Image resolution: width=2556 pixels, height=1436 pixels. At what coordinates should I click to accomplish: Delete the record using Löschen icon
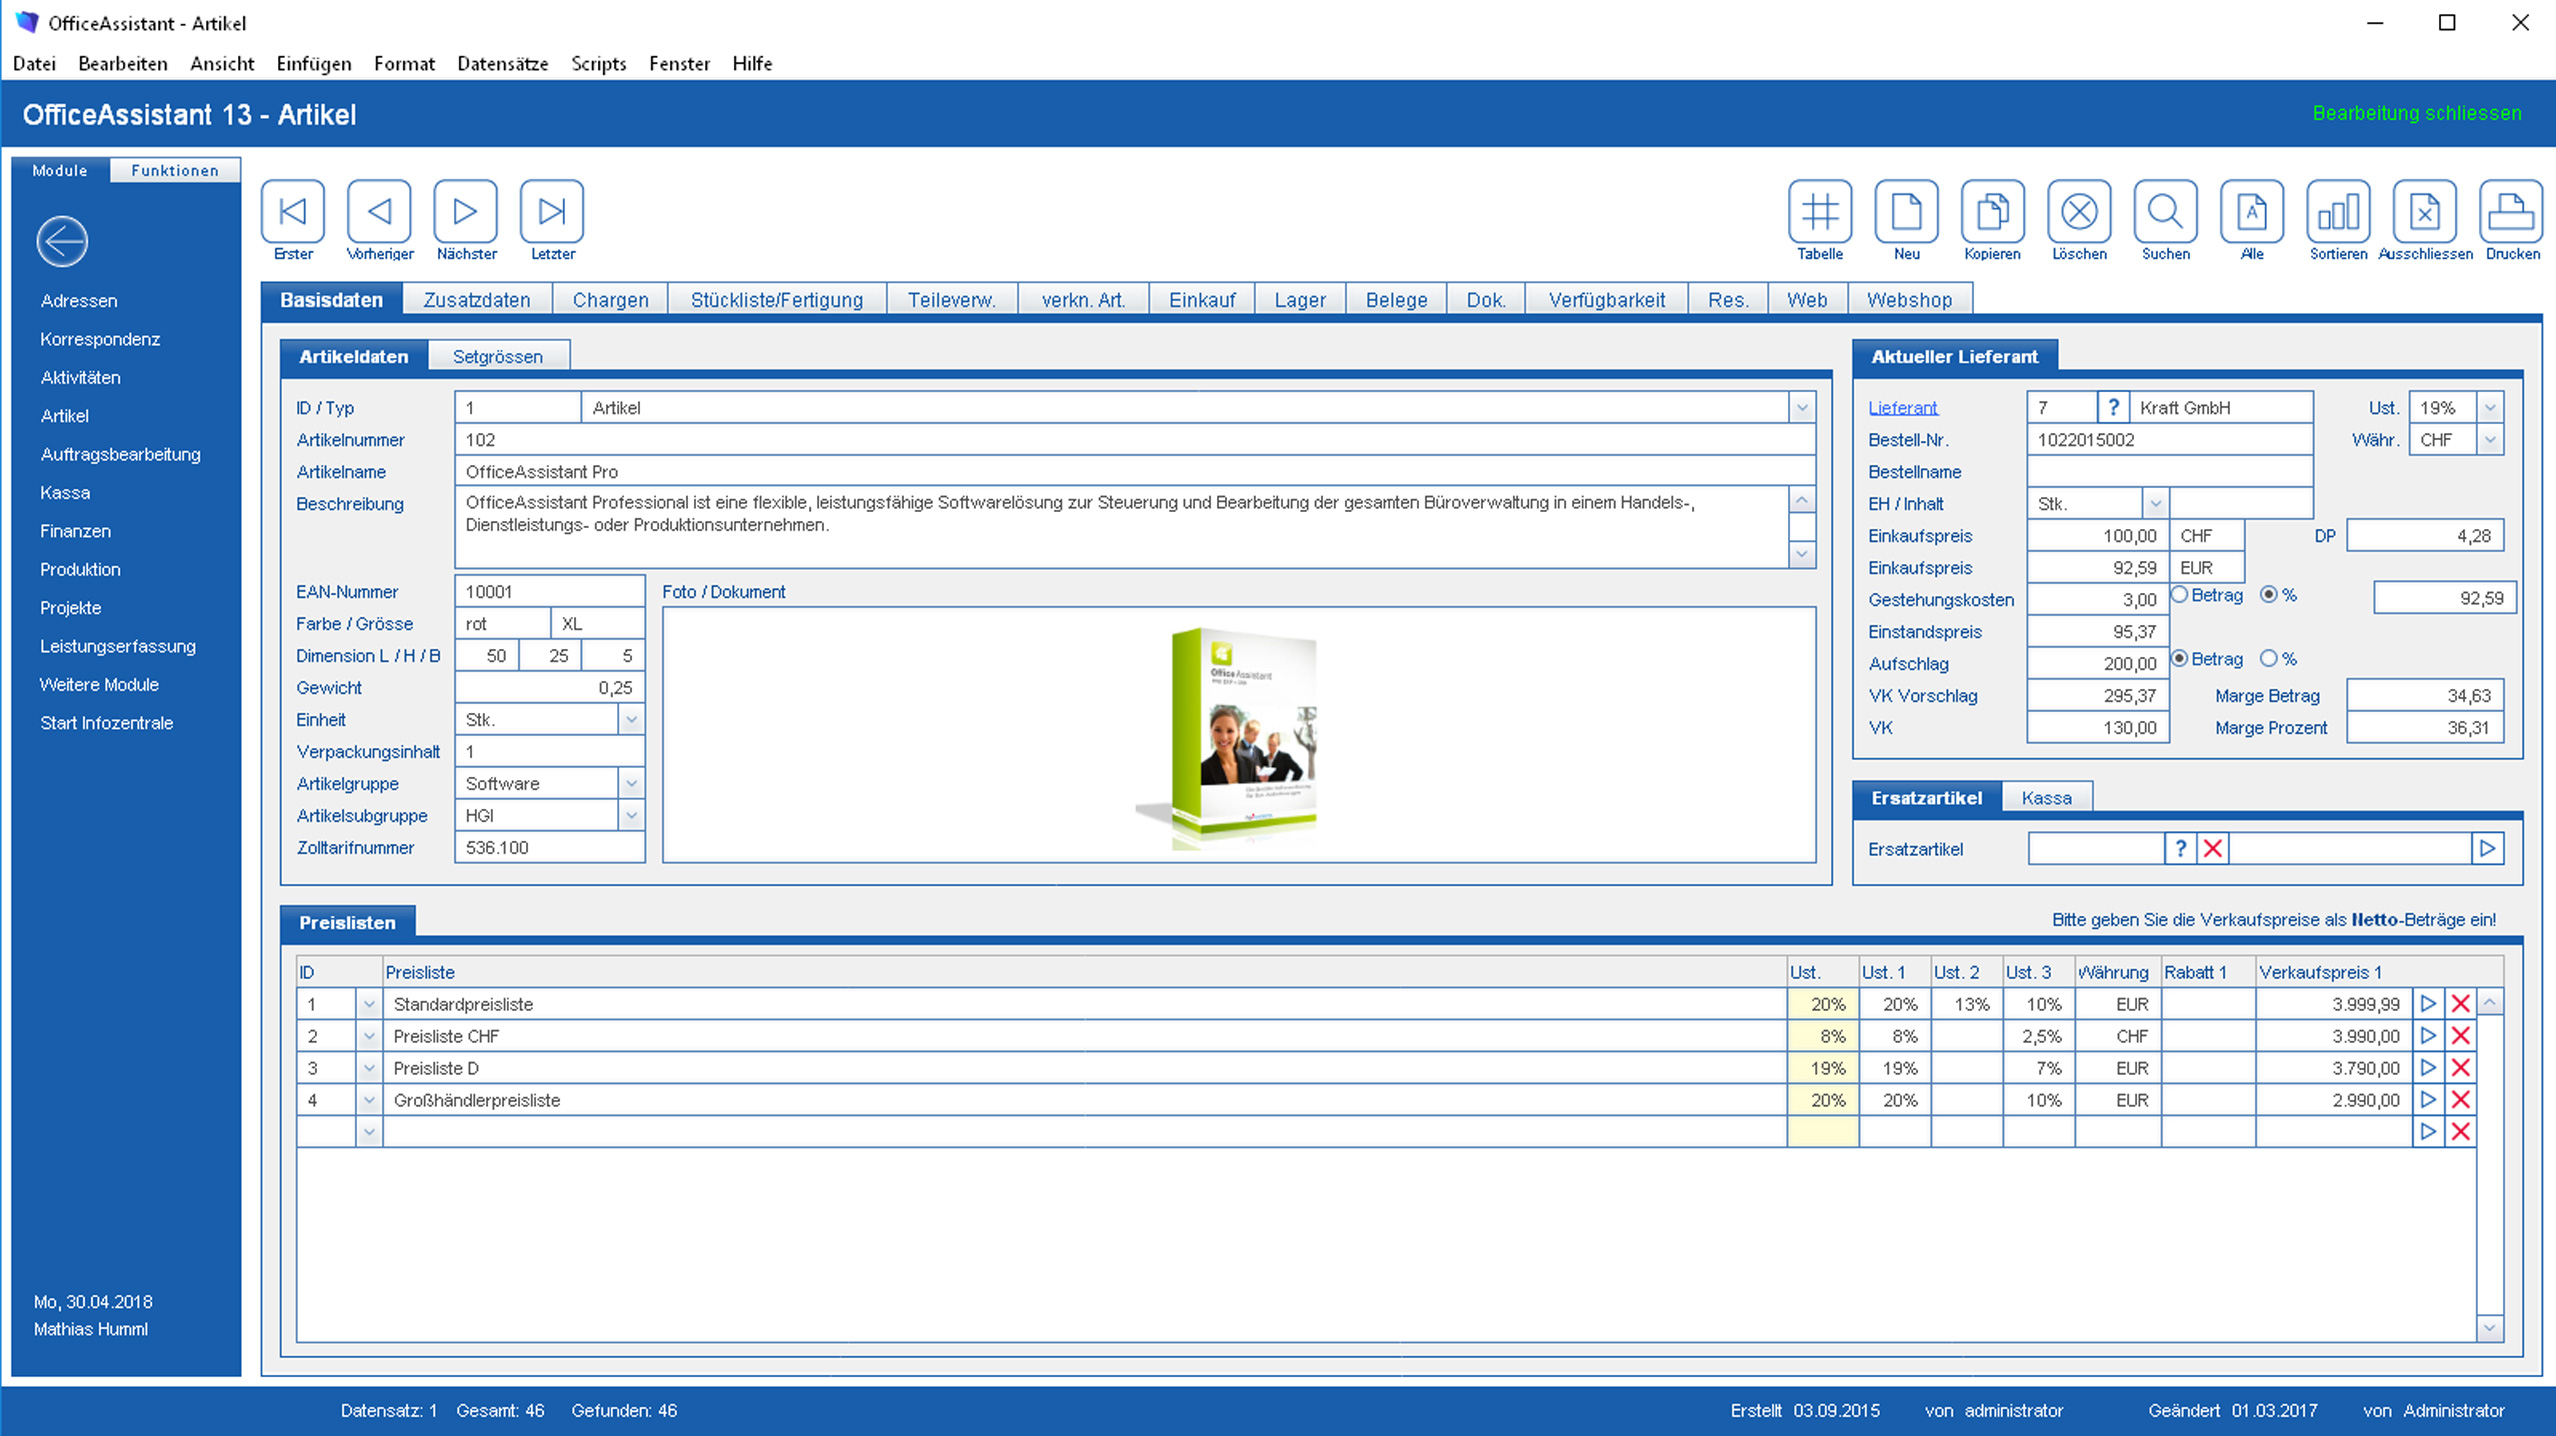click(2079, 212)
